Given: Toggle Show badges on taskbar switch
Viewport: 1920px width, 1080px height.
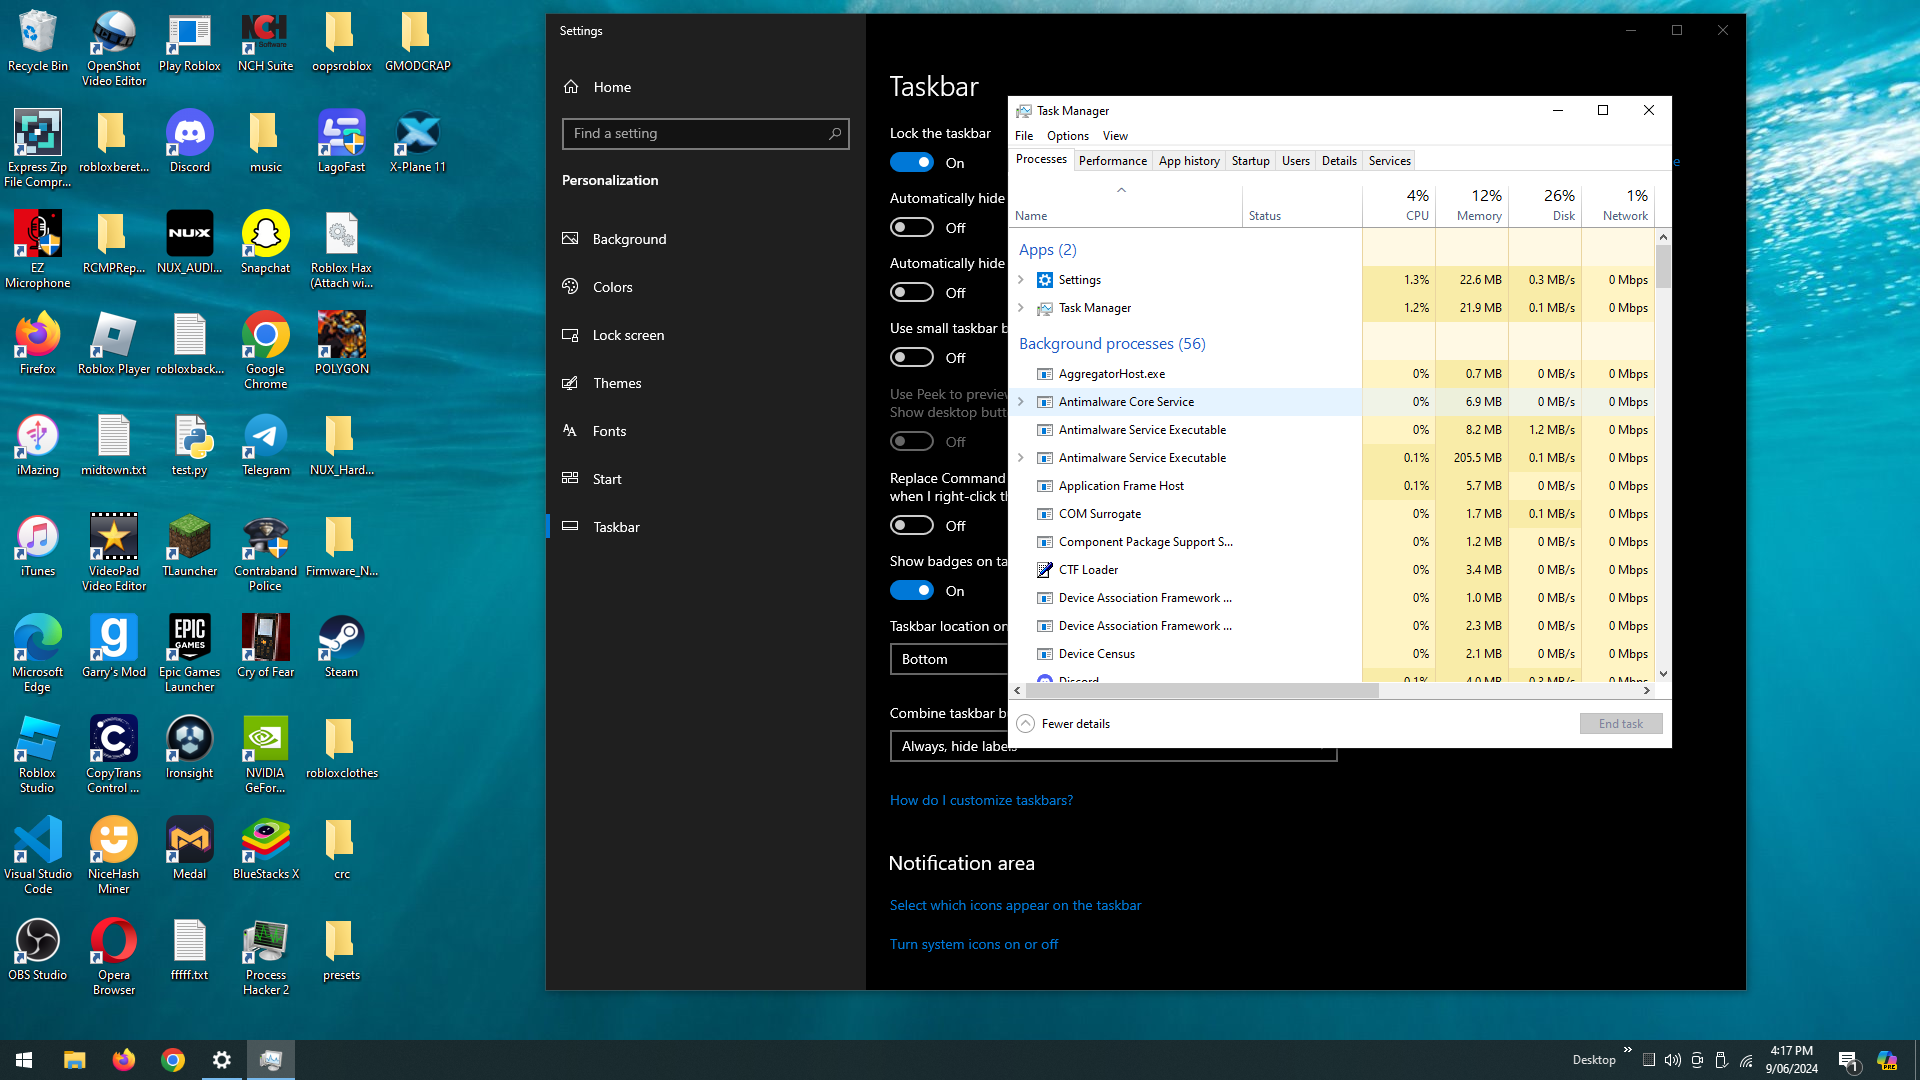Looking at the screenshot, I should 912,590.
